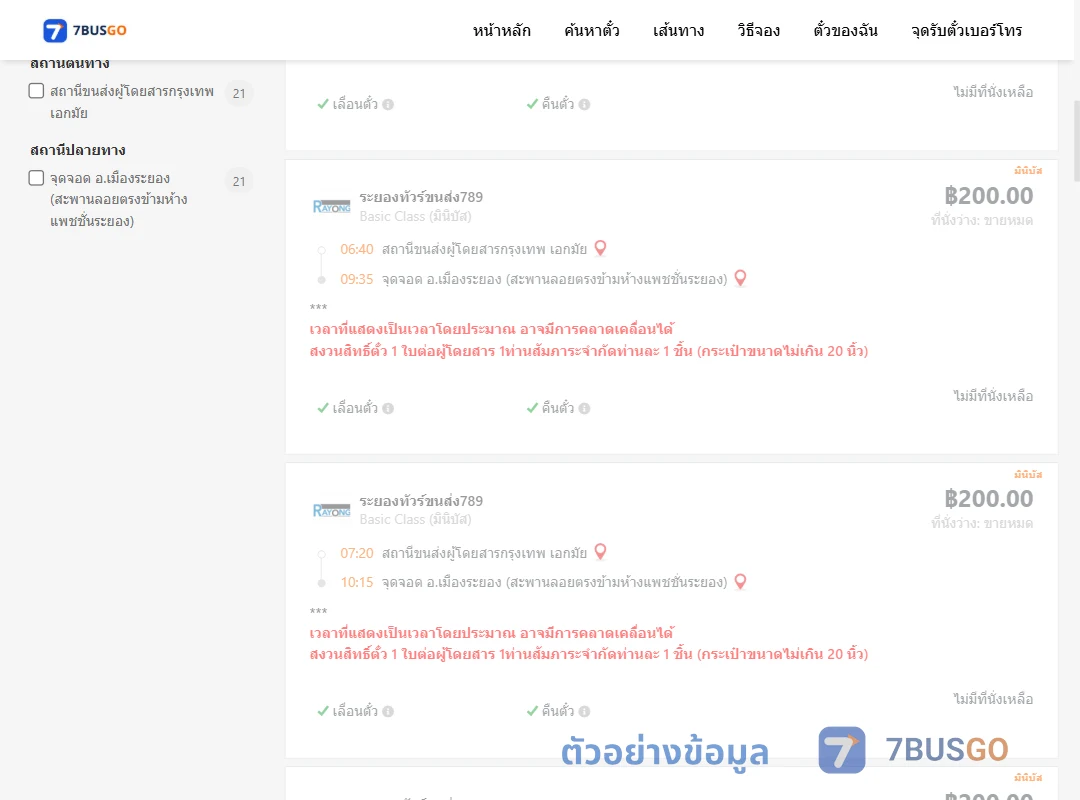Click ฿200.00 price on 06:40 trip
1080x800 pixels.
click(988, 196)
